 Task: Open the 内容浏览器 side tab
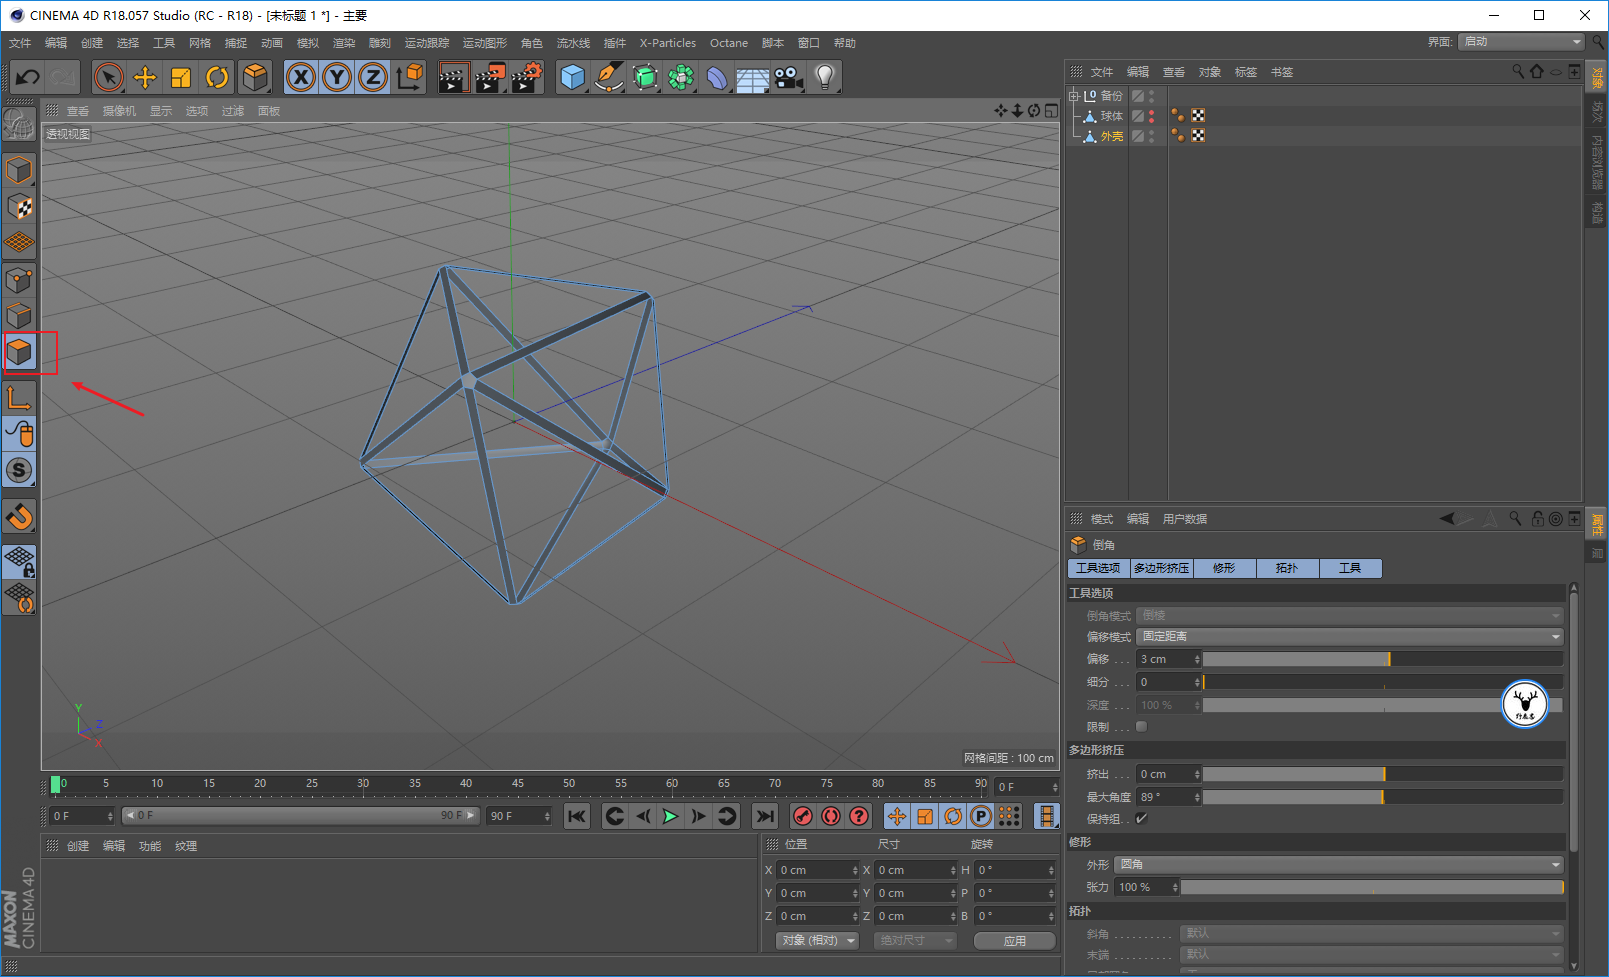[x=1597, y=162]
